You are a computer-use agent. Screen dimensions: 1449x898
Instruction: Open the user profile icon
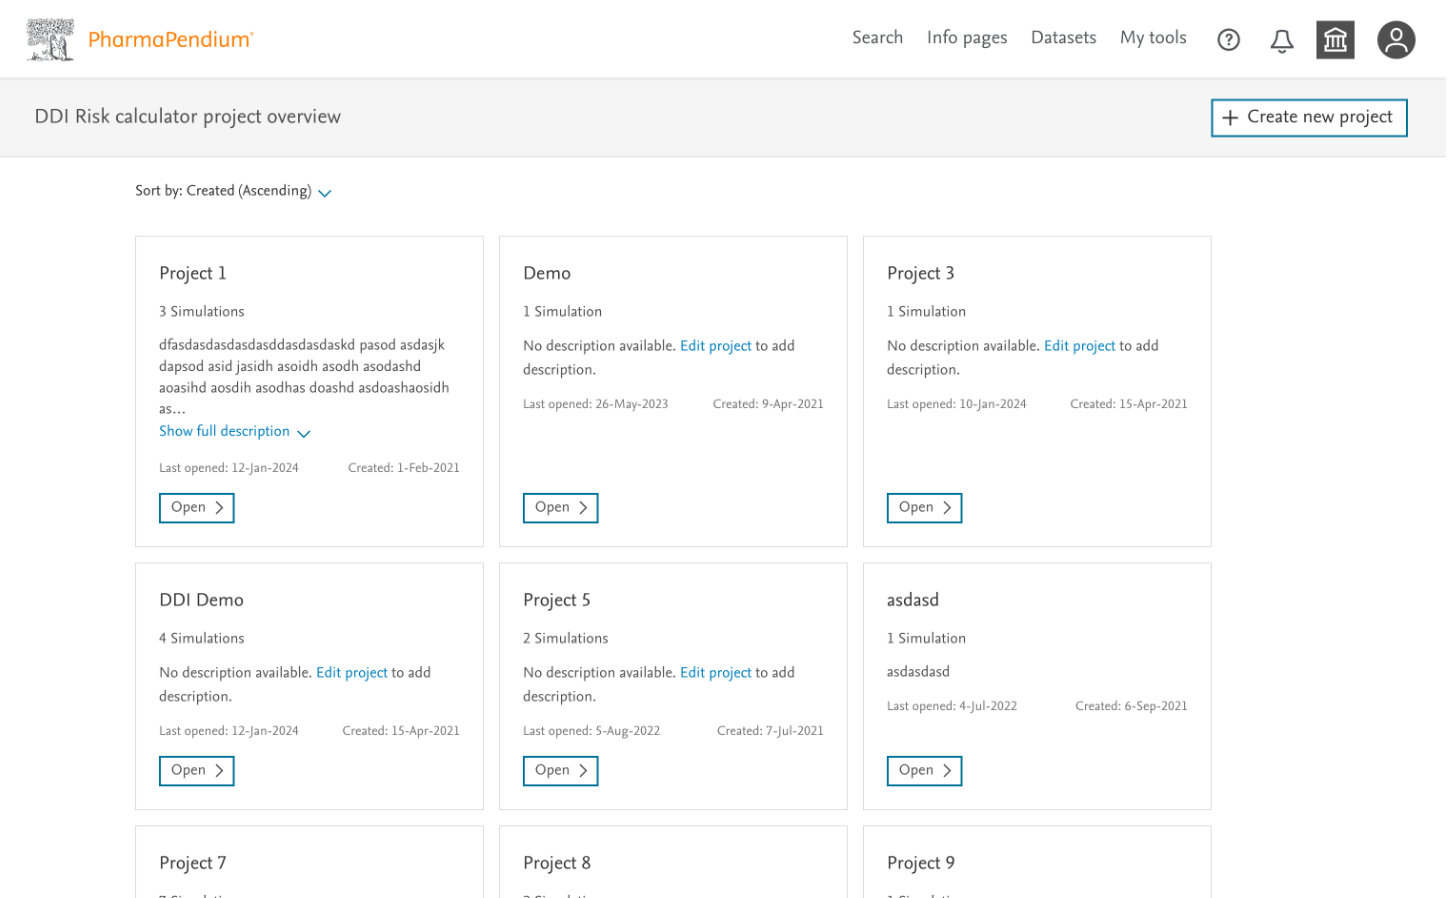tap(1395, 40)
